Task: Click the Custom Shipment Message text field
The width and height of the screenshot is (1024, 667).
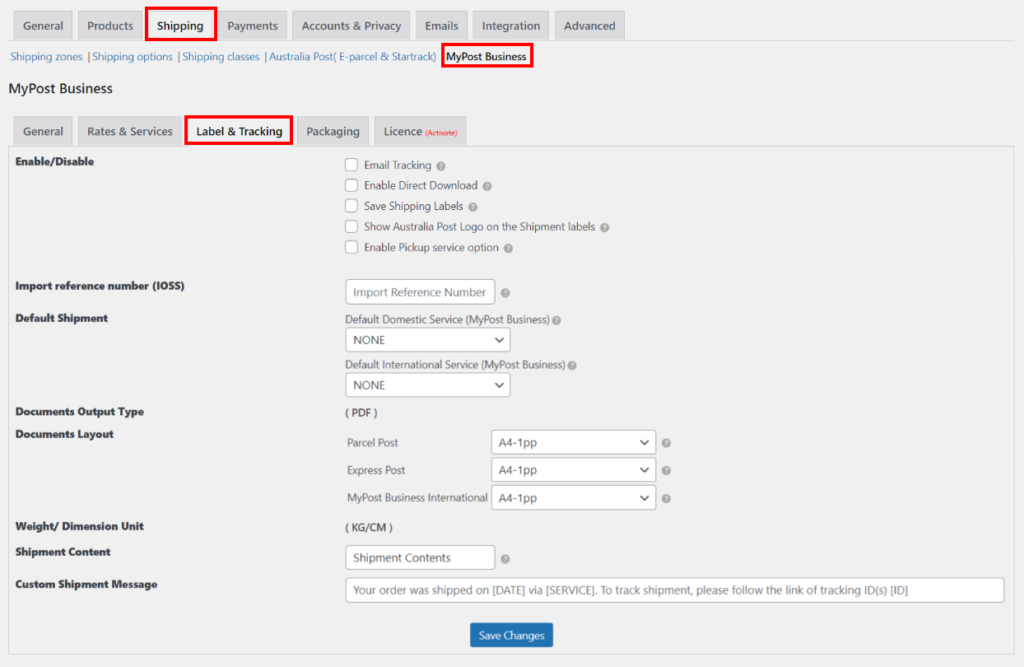Action: [675, 590]
